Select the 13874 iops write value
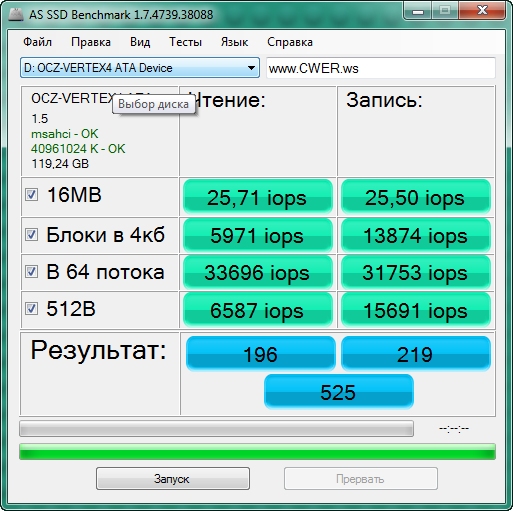 [x=415, y=236]
